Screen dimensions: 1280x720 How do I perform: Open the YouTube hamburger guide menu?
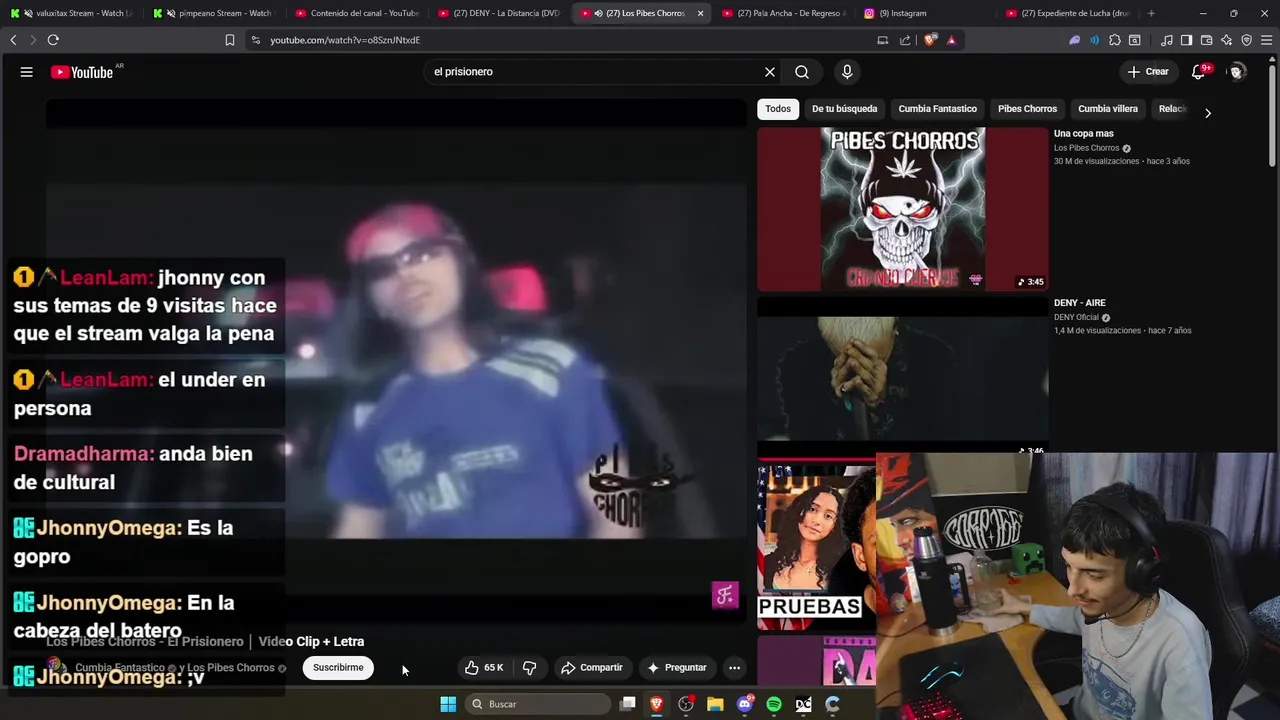pos(27,72)
